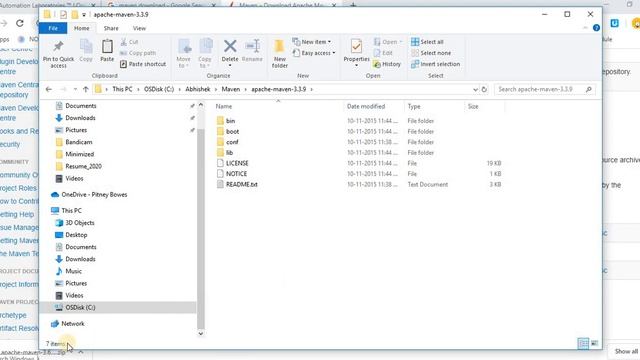Select the lib folder
The image size is (640, 360).
[229, 153]
